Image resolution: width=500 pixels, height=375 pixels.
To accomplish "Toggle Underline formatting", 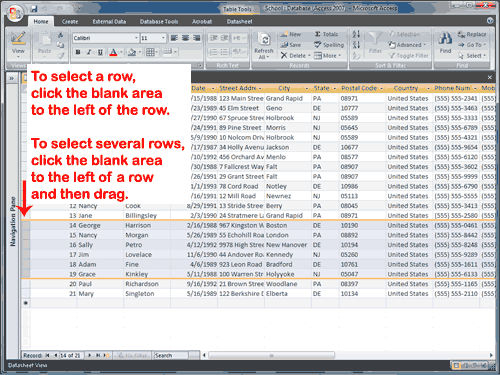I will tap(100, 52).
